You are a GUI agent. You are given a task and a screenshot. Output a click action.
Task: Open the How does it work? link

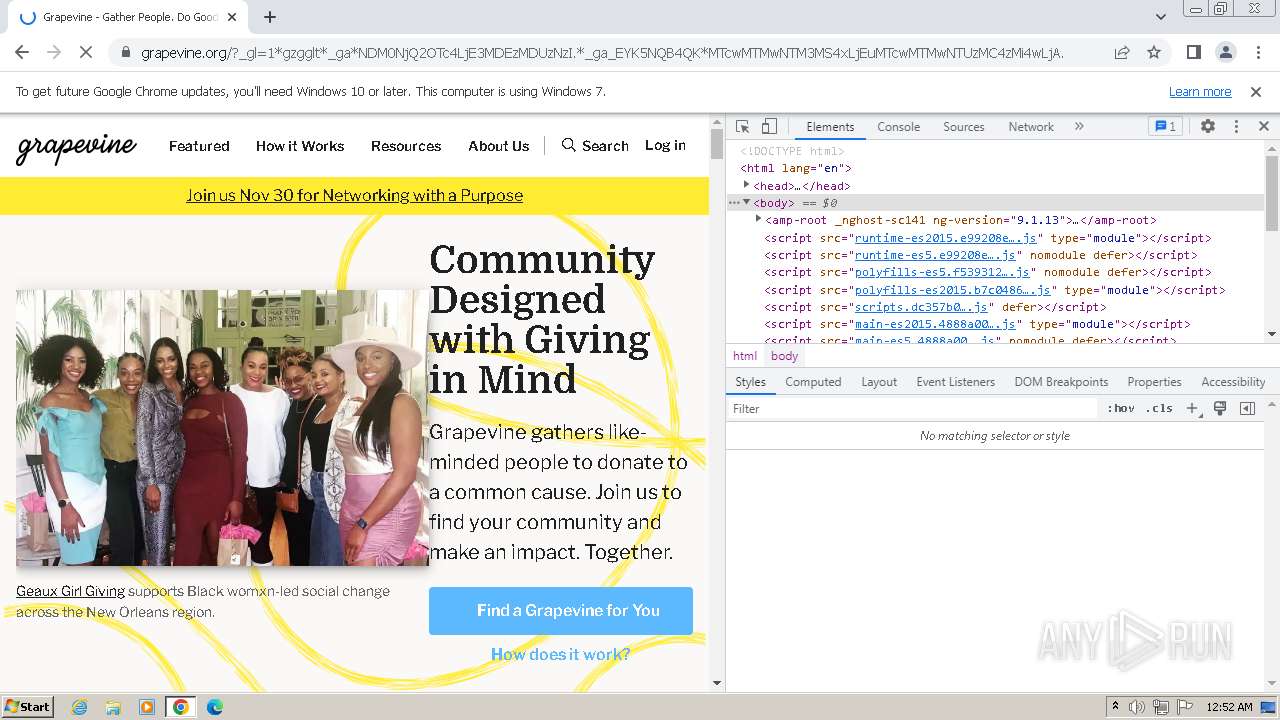click(x=560, y=654)
